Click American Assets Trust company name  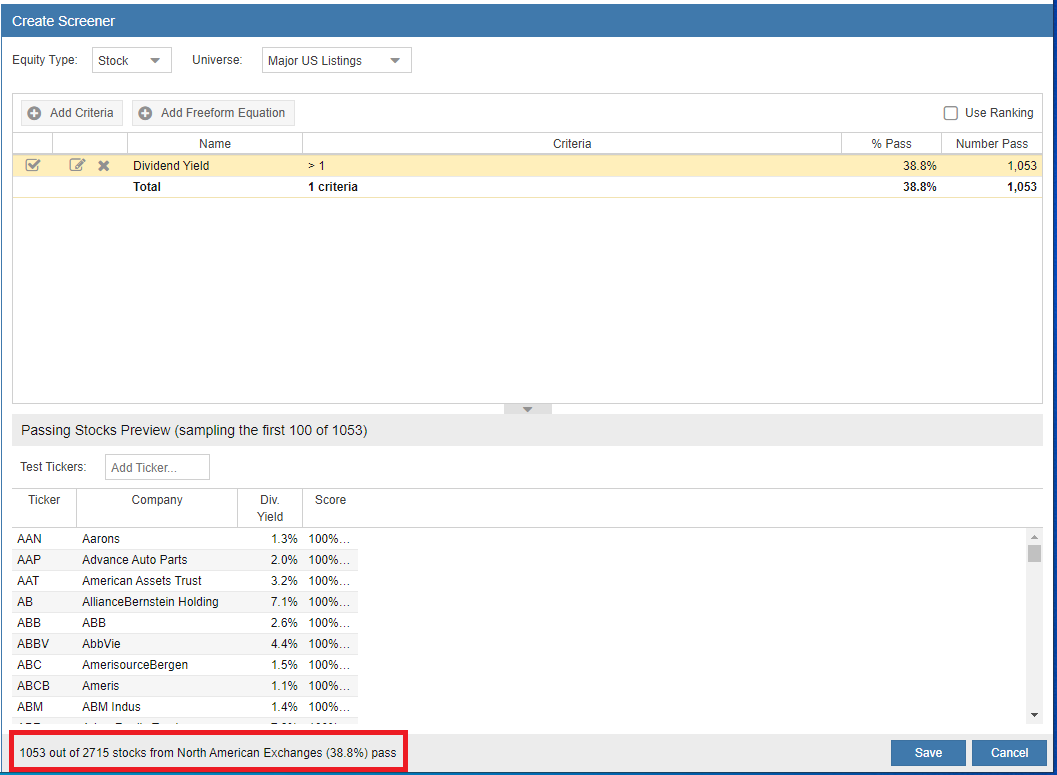(142, 580)
